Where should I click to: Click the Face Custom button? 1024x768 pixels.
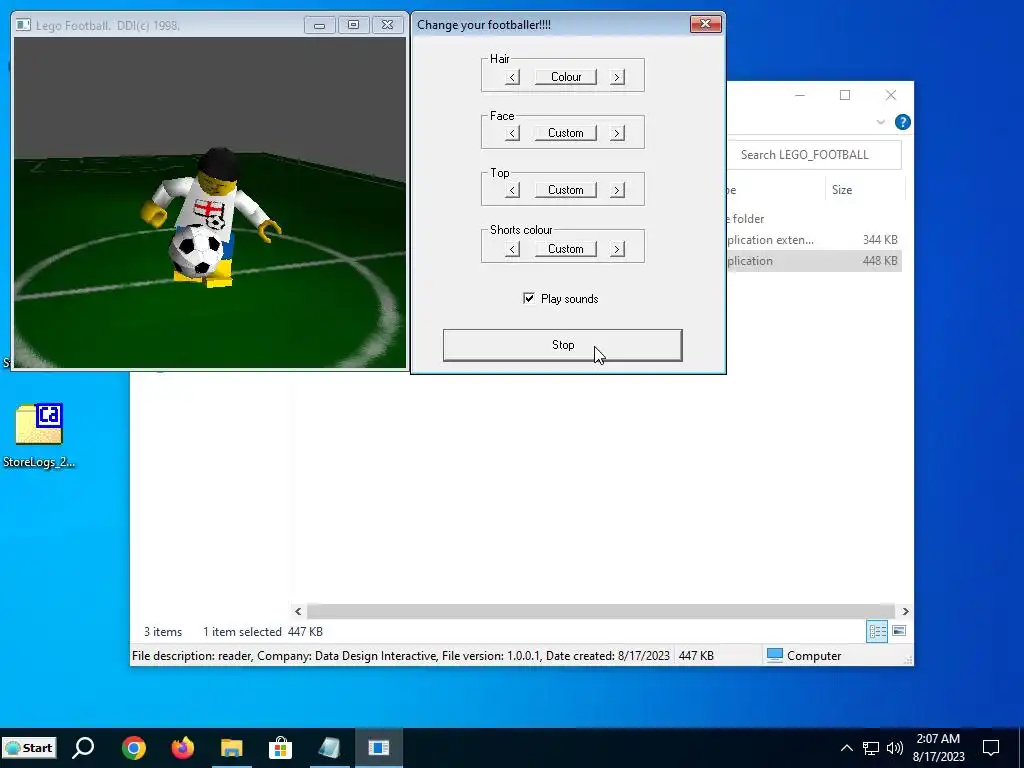pyautogui.click(x=566, y=133)
